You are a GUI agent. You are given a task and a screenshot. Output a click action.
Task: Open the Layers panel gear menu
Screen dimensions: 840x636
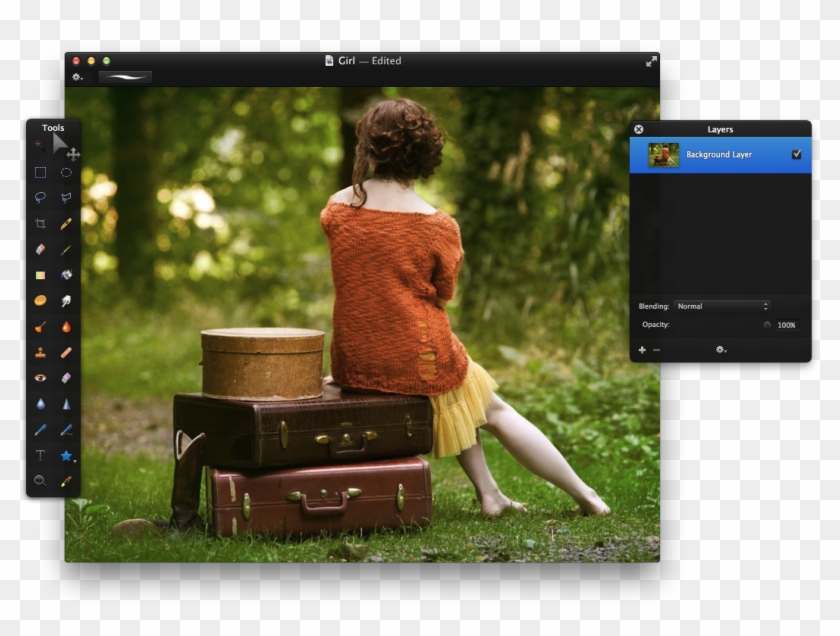point(720,350)
